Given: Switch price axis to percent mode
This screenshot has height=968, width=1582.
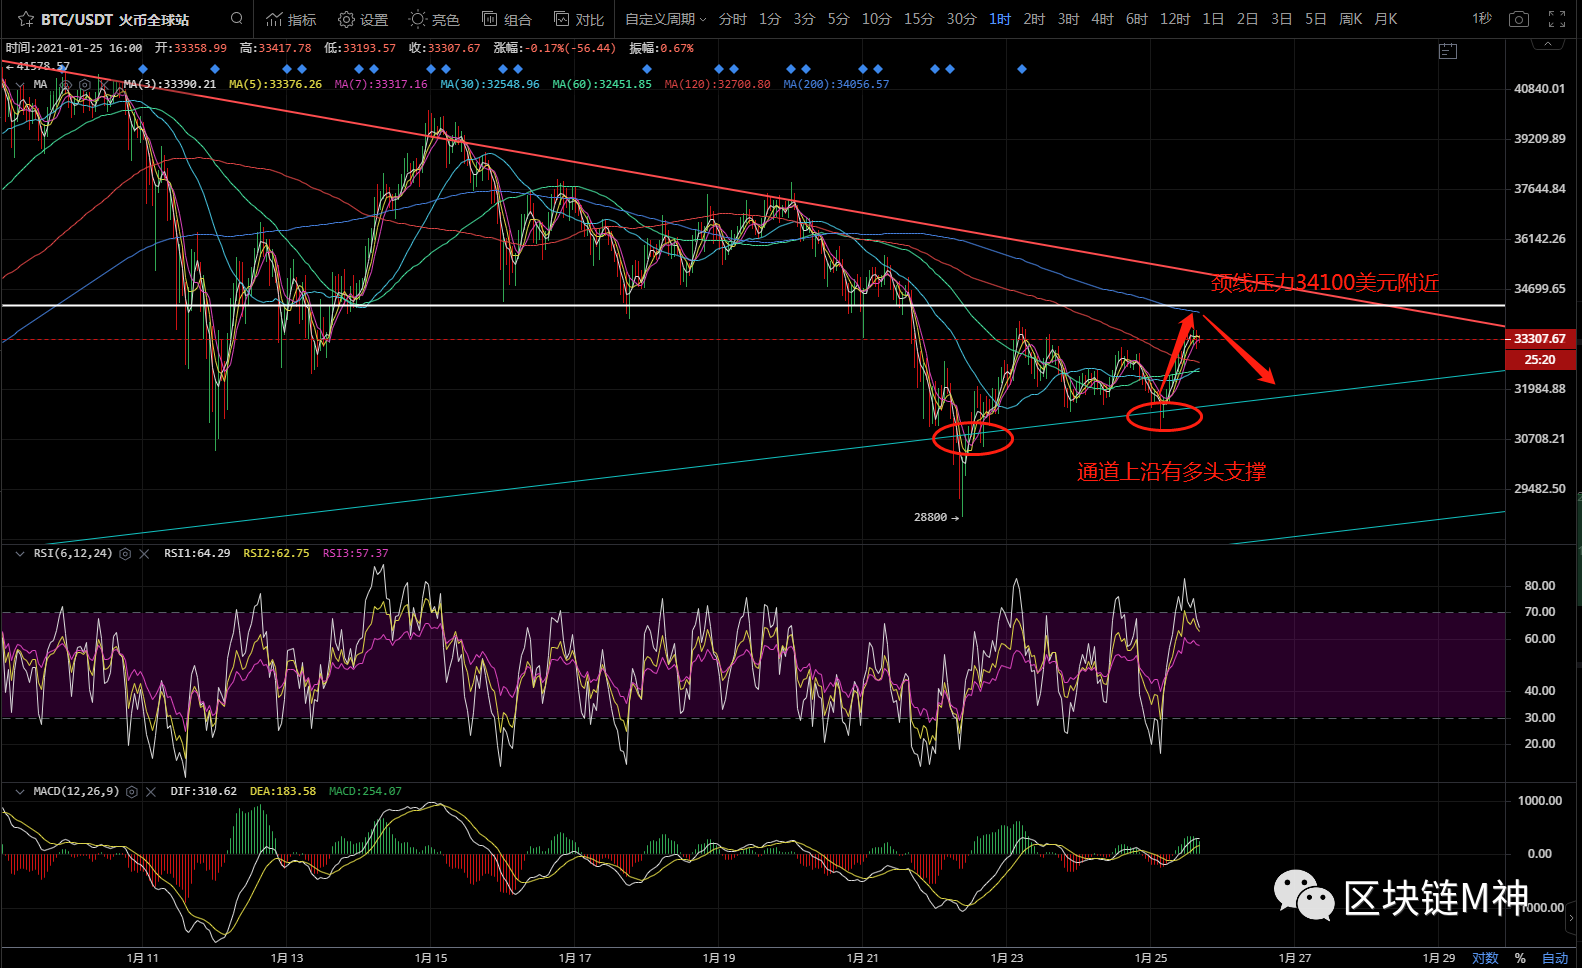Looking at the screenshot, I should pyautogui.click(x=1520, y=958).
